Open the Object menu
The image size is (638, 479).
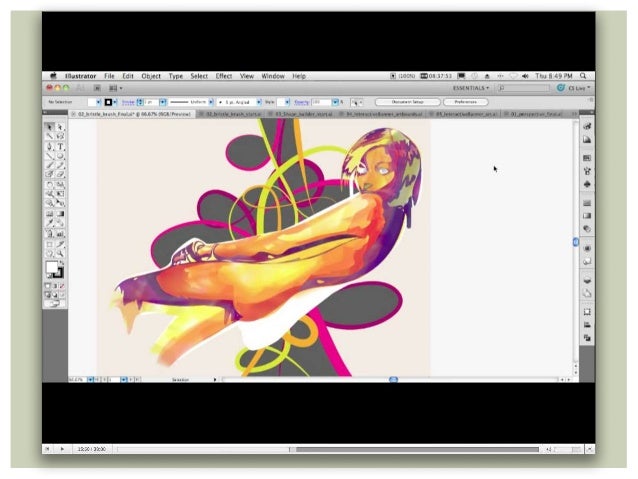tap(151, 76)
